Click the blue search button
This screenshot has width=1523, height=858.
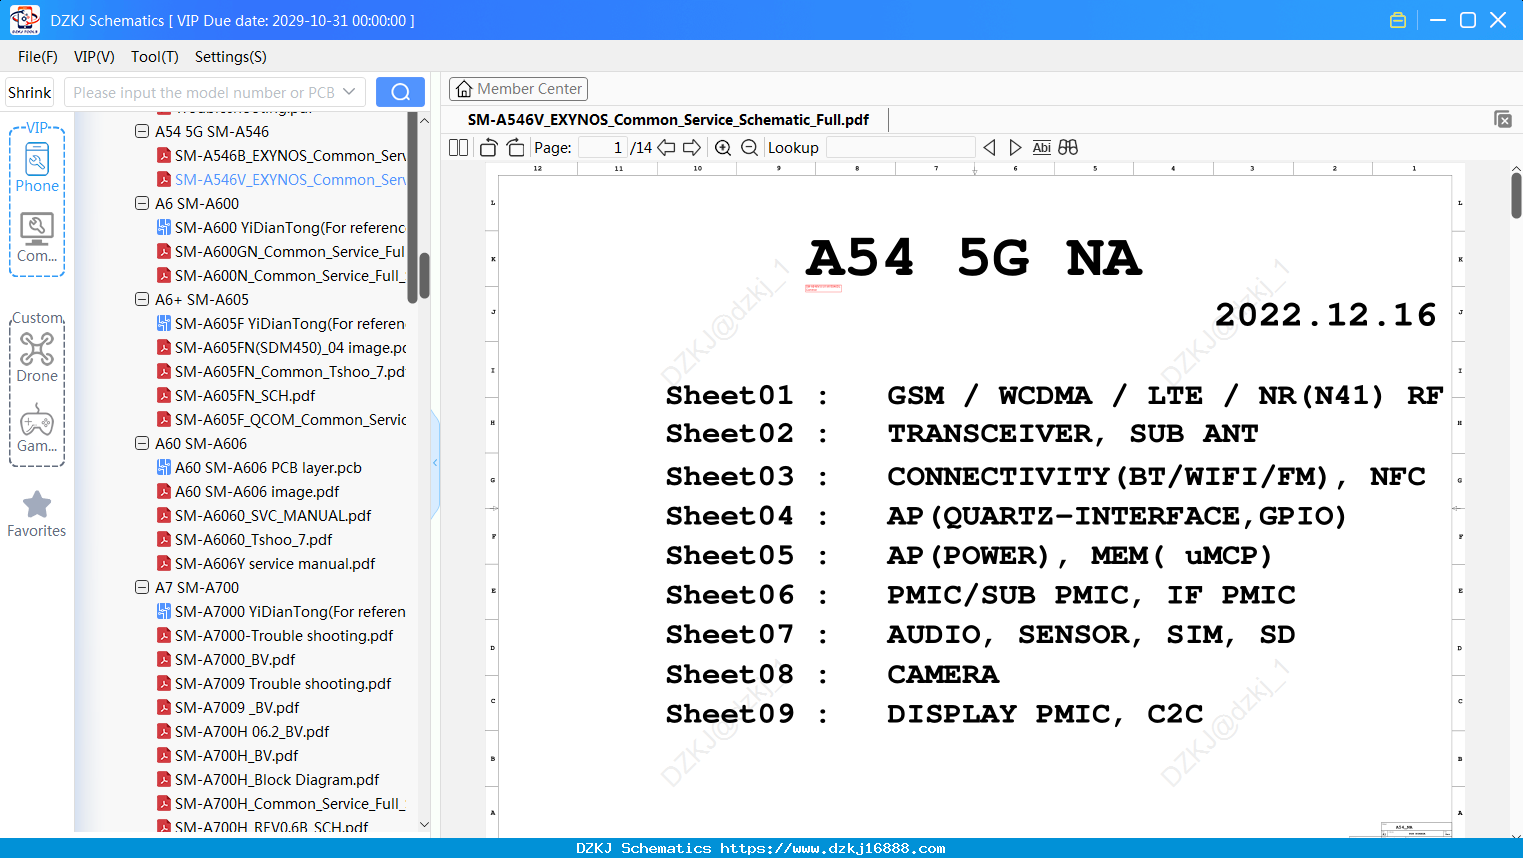click(x=400, y=92)
